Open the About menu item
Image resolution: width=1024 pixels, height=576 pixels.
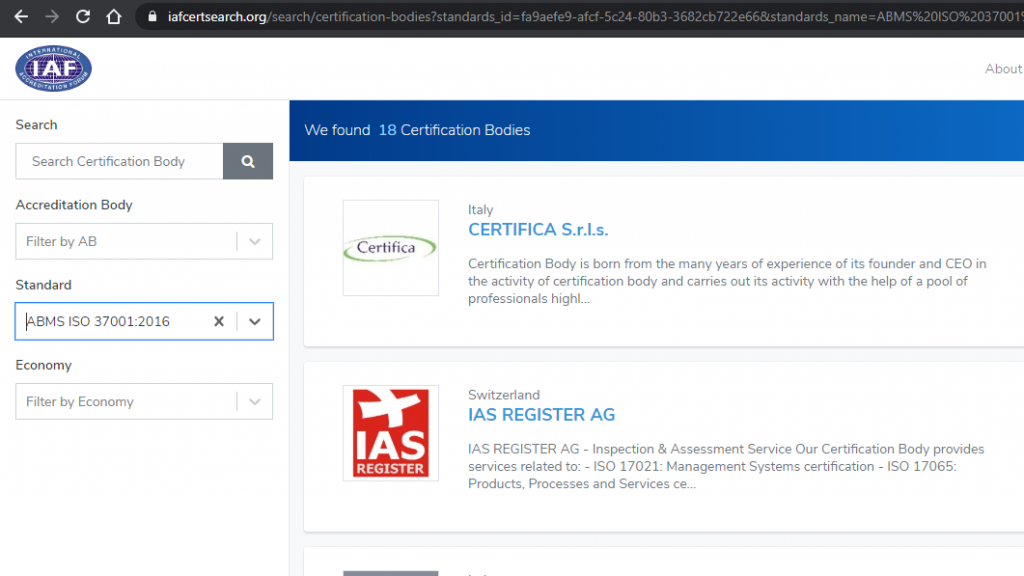point(1003,69)
